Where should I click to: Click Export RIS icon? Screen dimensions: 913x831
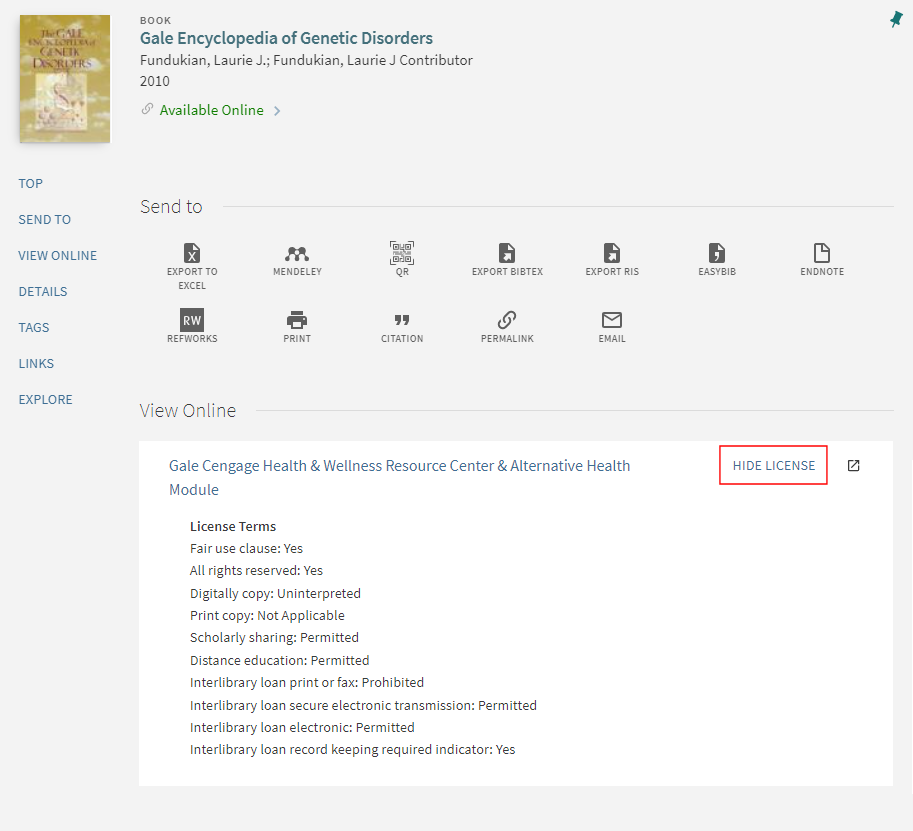pos(612,253)
